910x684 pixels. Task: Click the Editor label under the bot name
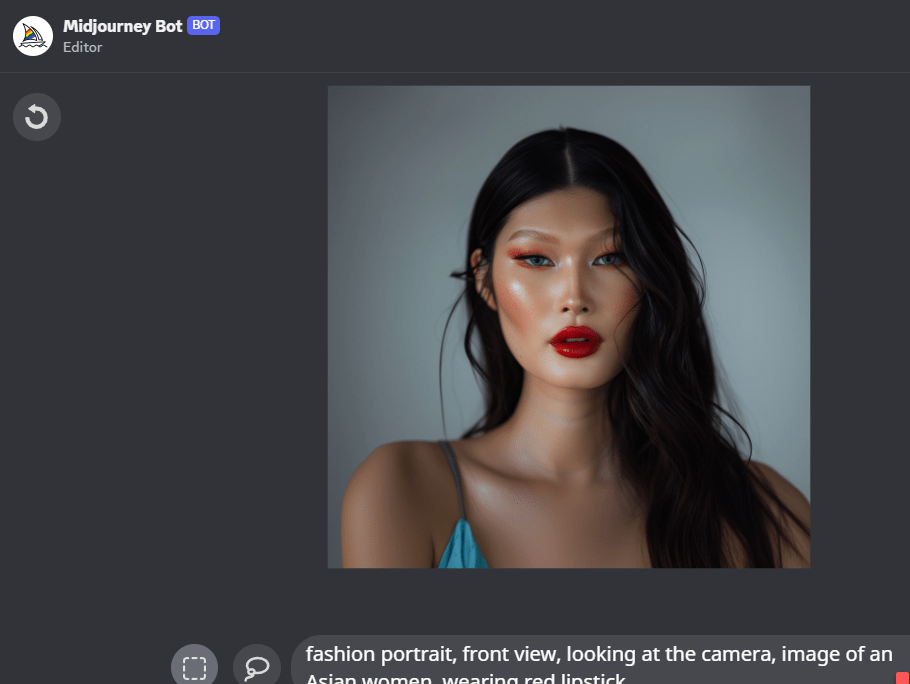tap(82, 47)
